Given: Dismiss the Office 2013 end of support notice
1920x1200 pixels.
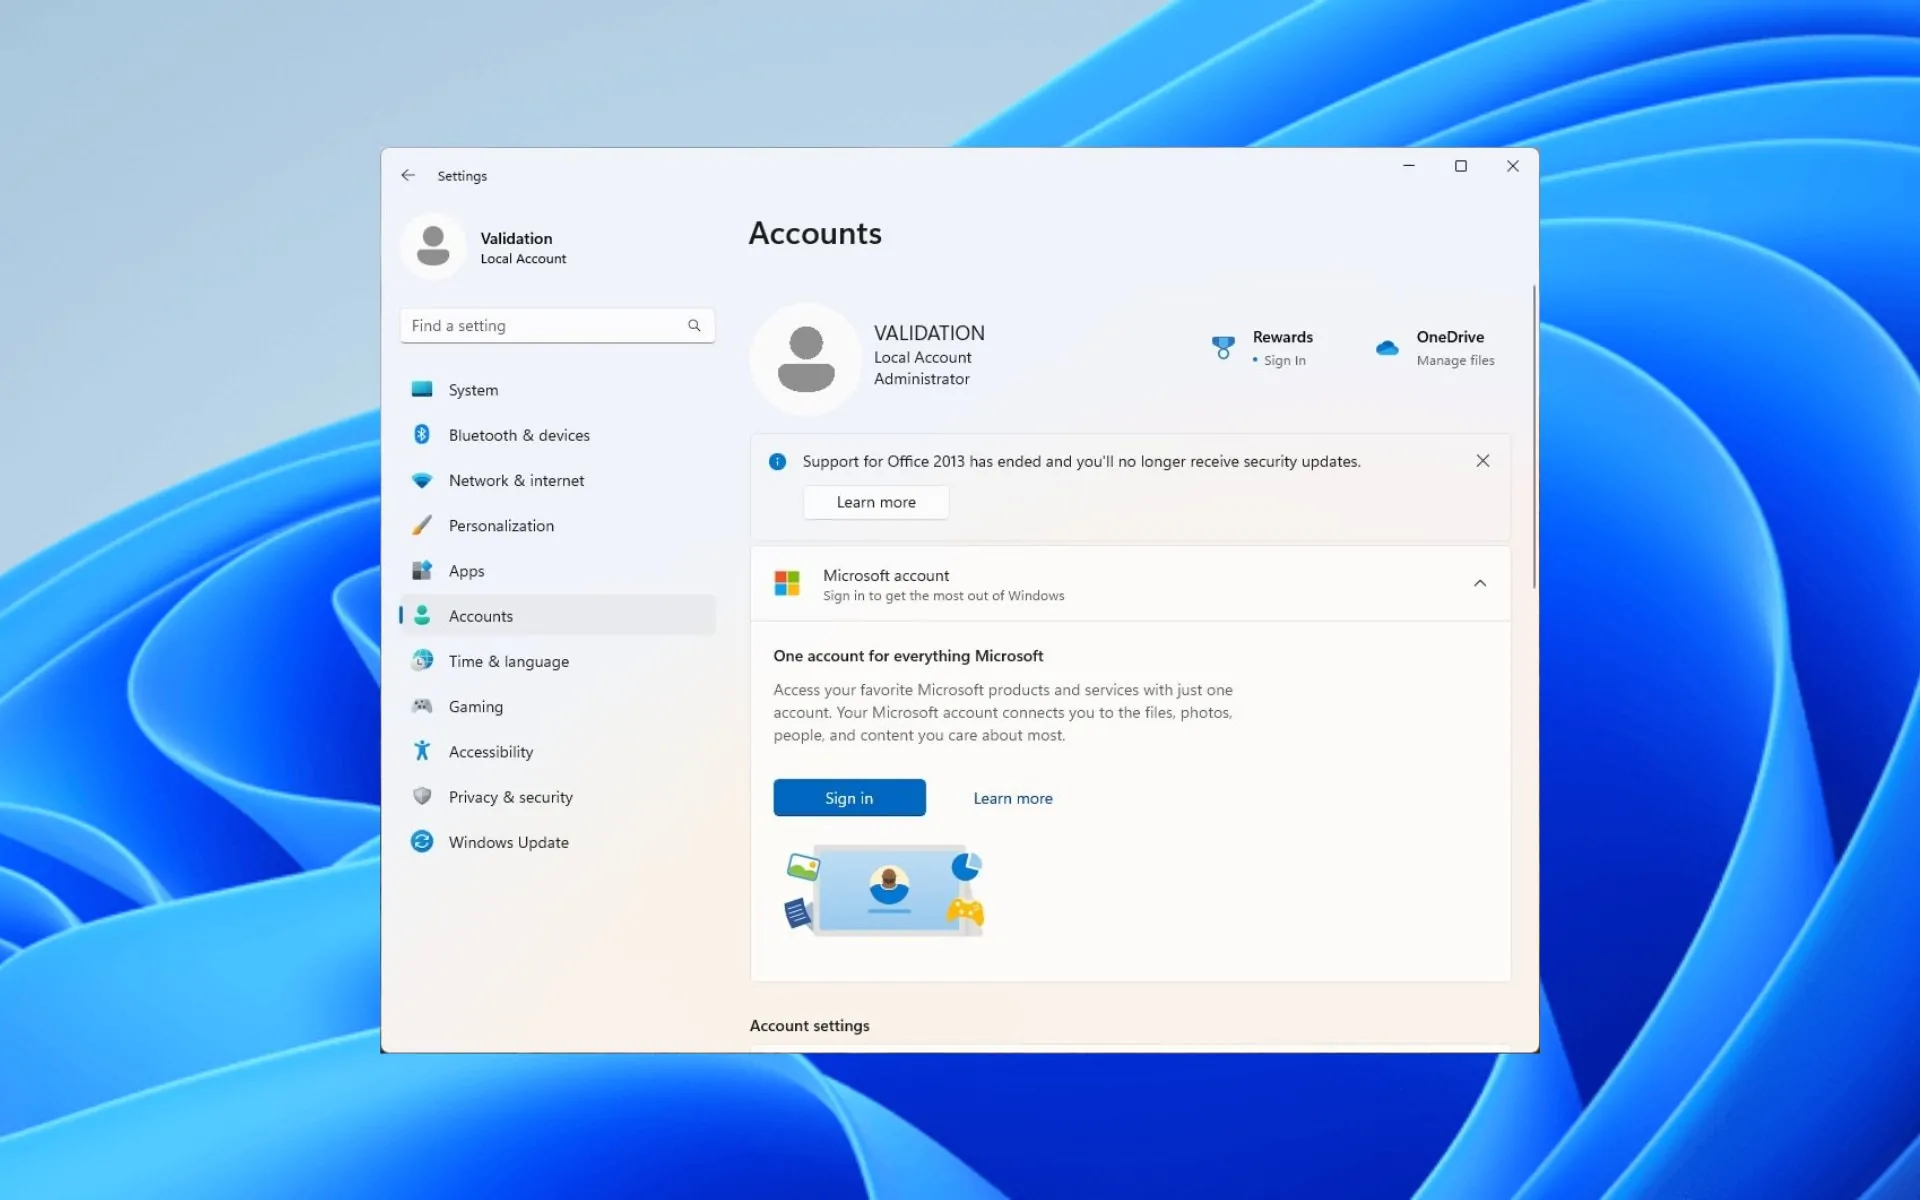Looking at the screenshot, I should tap(1482, 459).
